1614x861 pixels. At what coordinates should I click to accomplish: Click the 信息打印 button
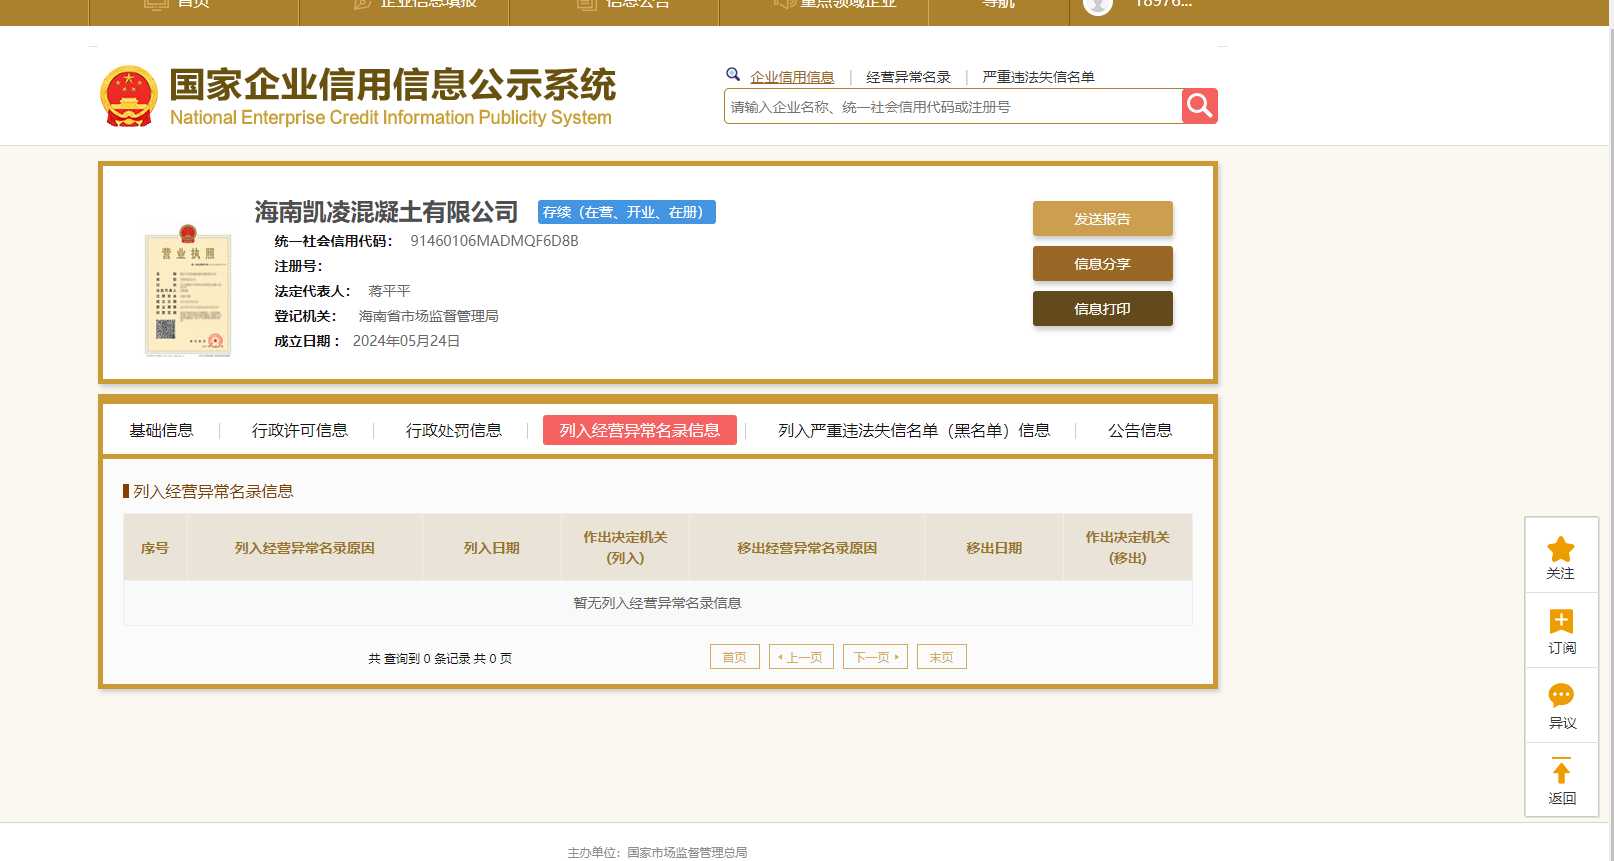(1102, 309)
